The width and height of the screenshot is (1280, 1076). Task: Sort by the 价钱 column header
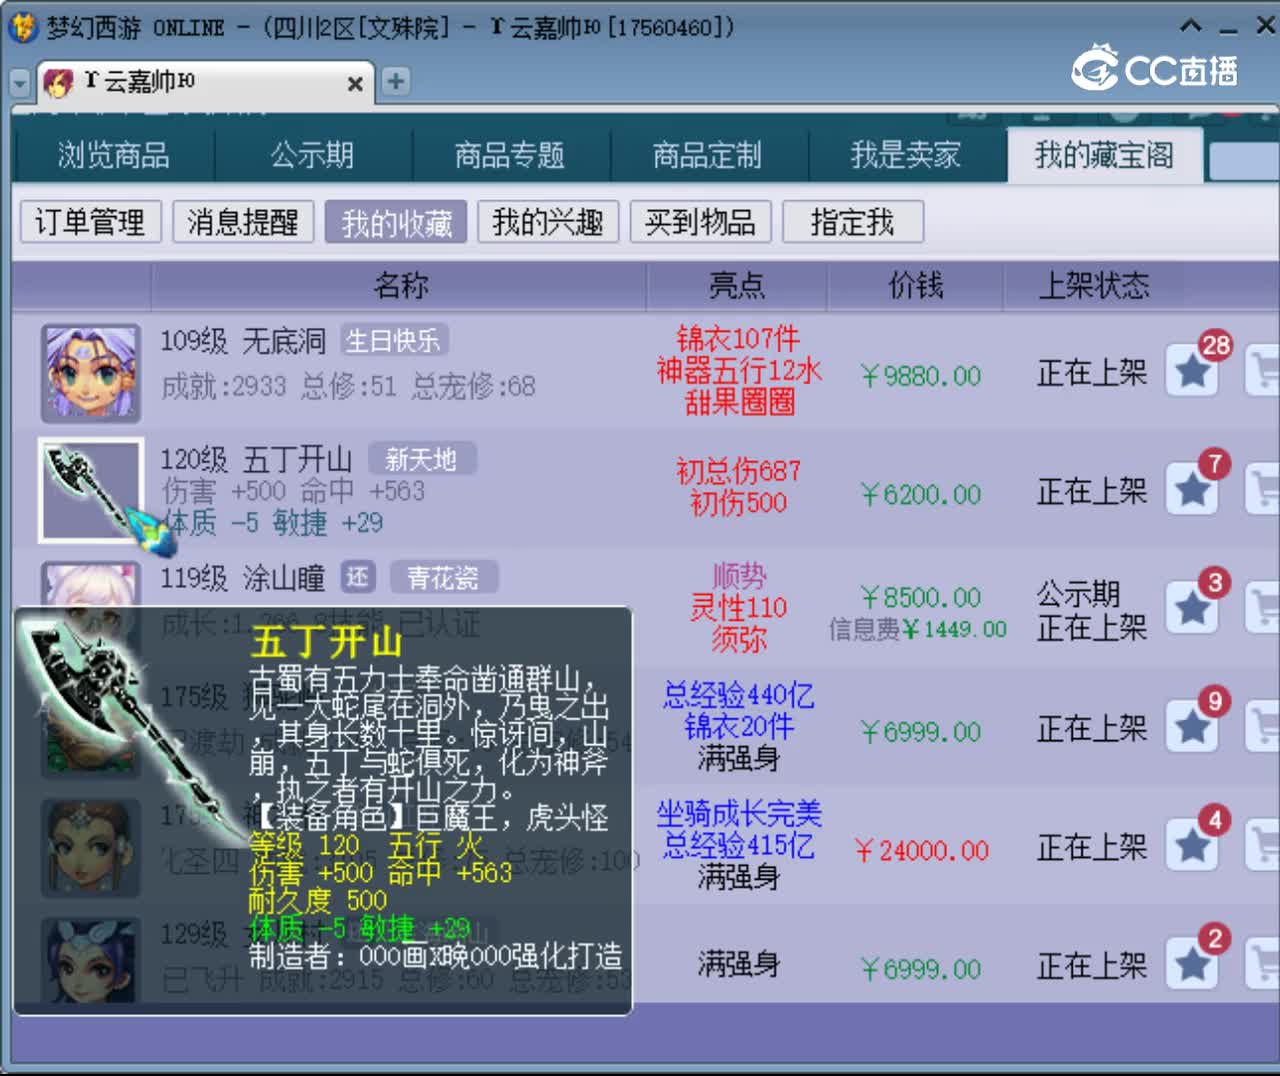point(915,286)
